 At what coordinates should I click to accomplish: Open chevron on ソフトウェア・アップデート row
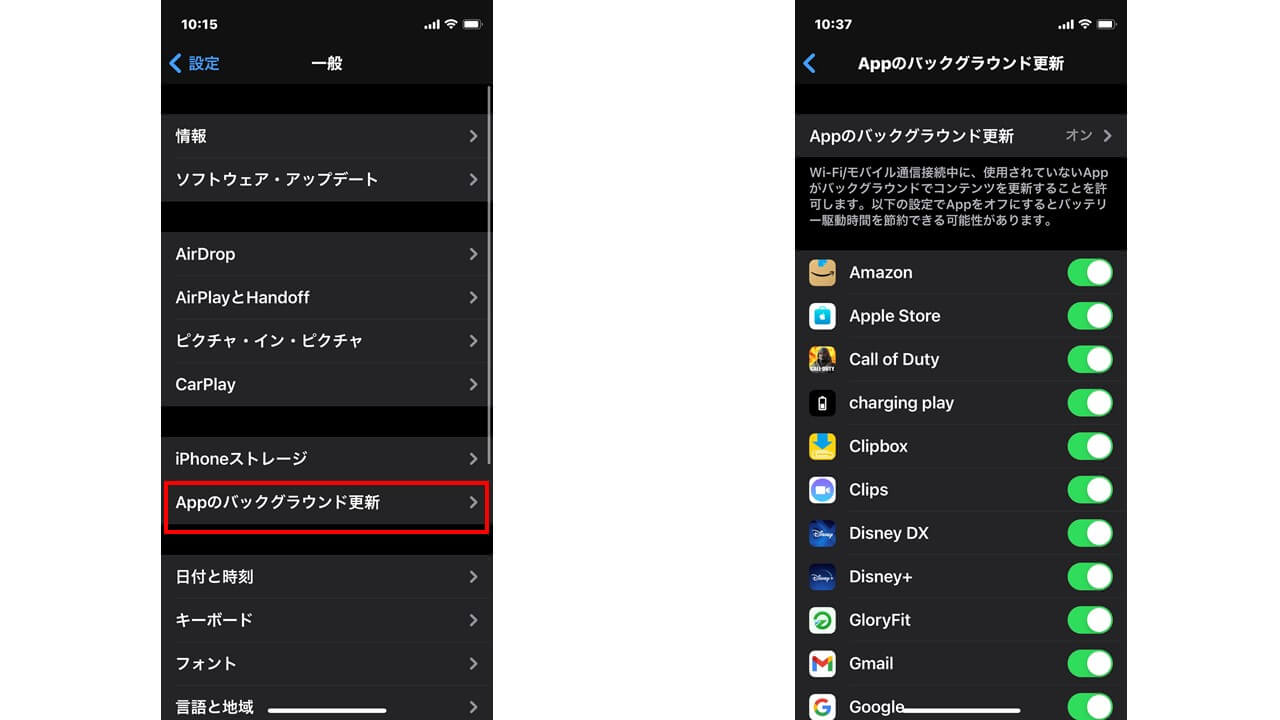pos(473,180)
